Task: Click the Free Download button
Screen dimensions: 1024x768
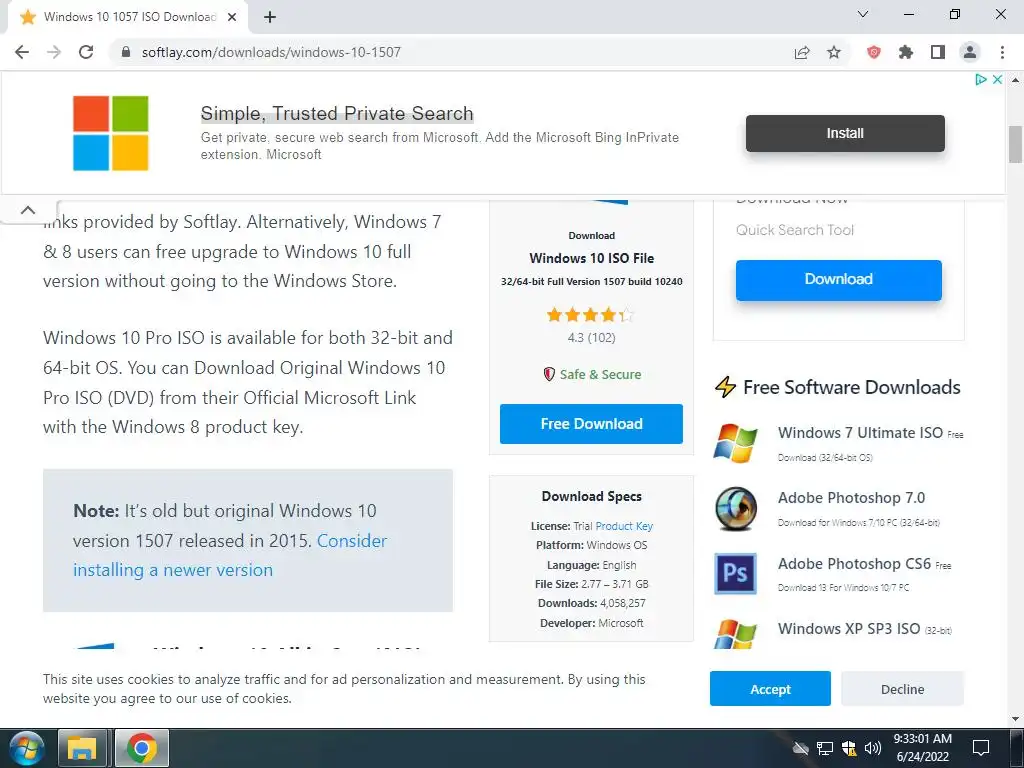Action: (x=591, y=424)
